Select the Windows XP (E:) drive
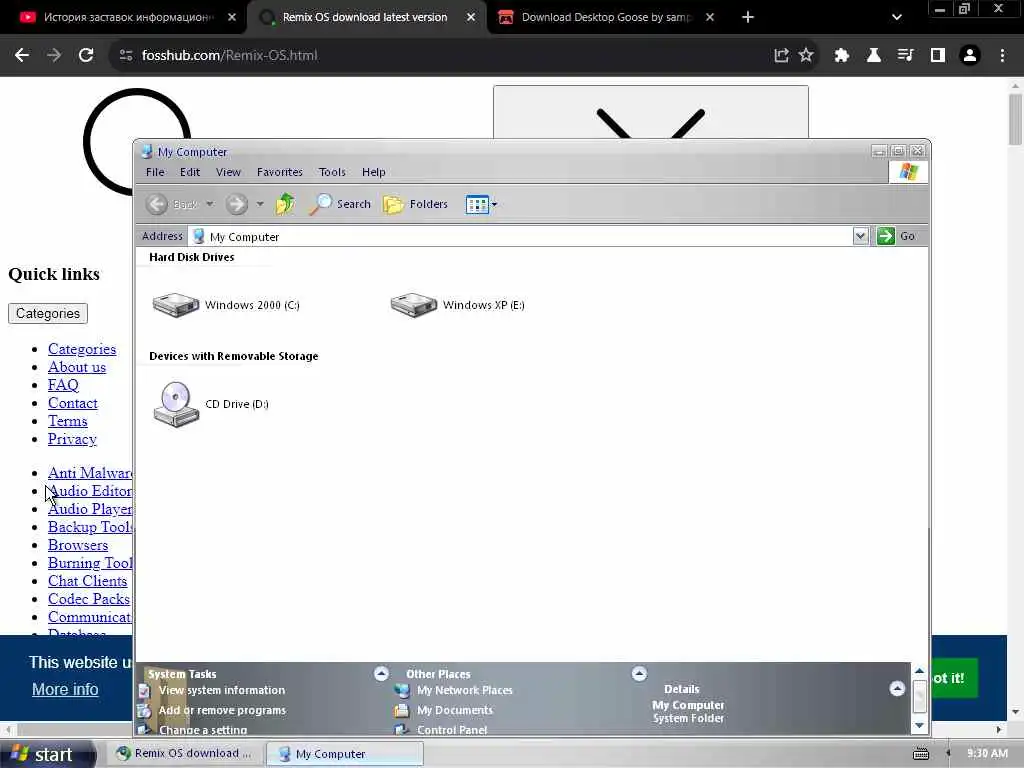This screenshot has width=1024, height=768. 457,304
